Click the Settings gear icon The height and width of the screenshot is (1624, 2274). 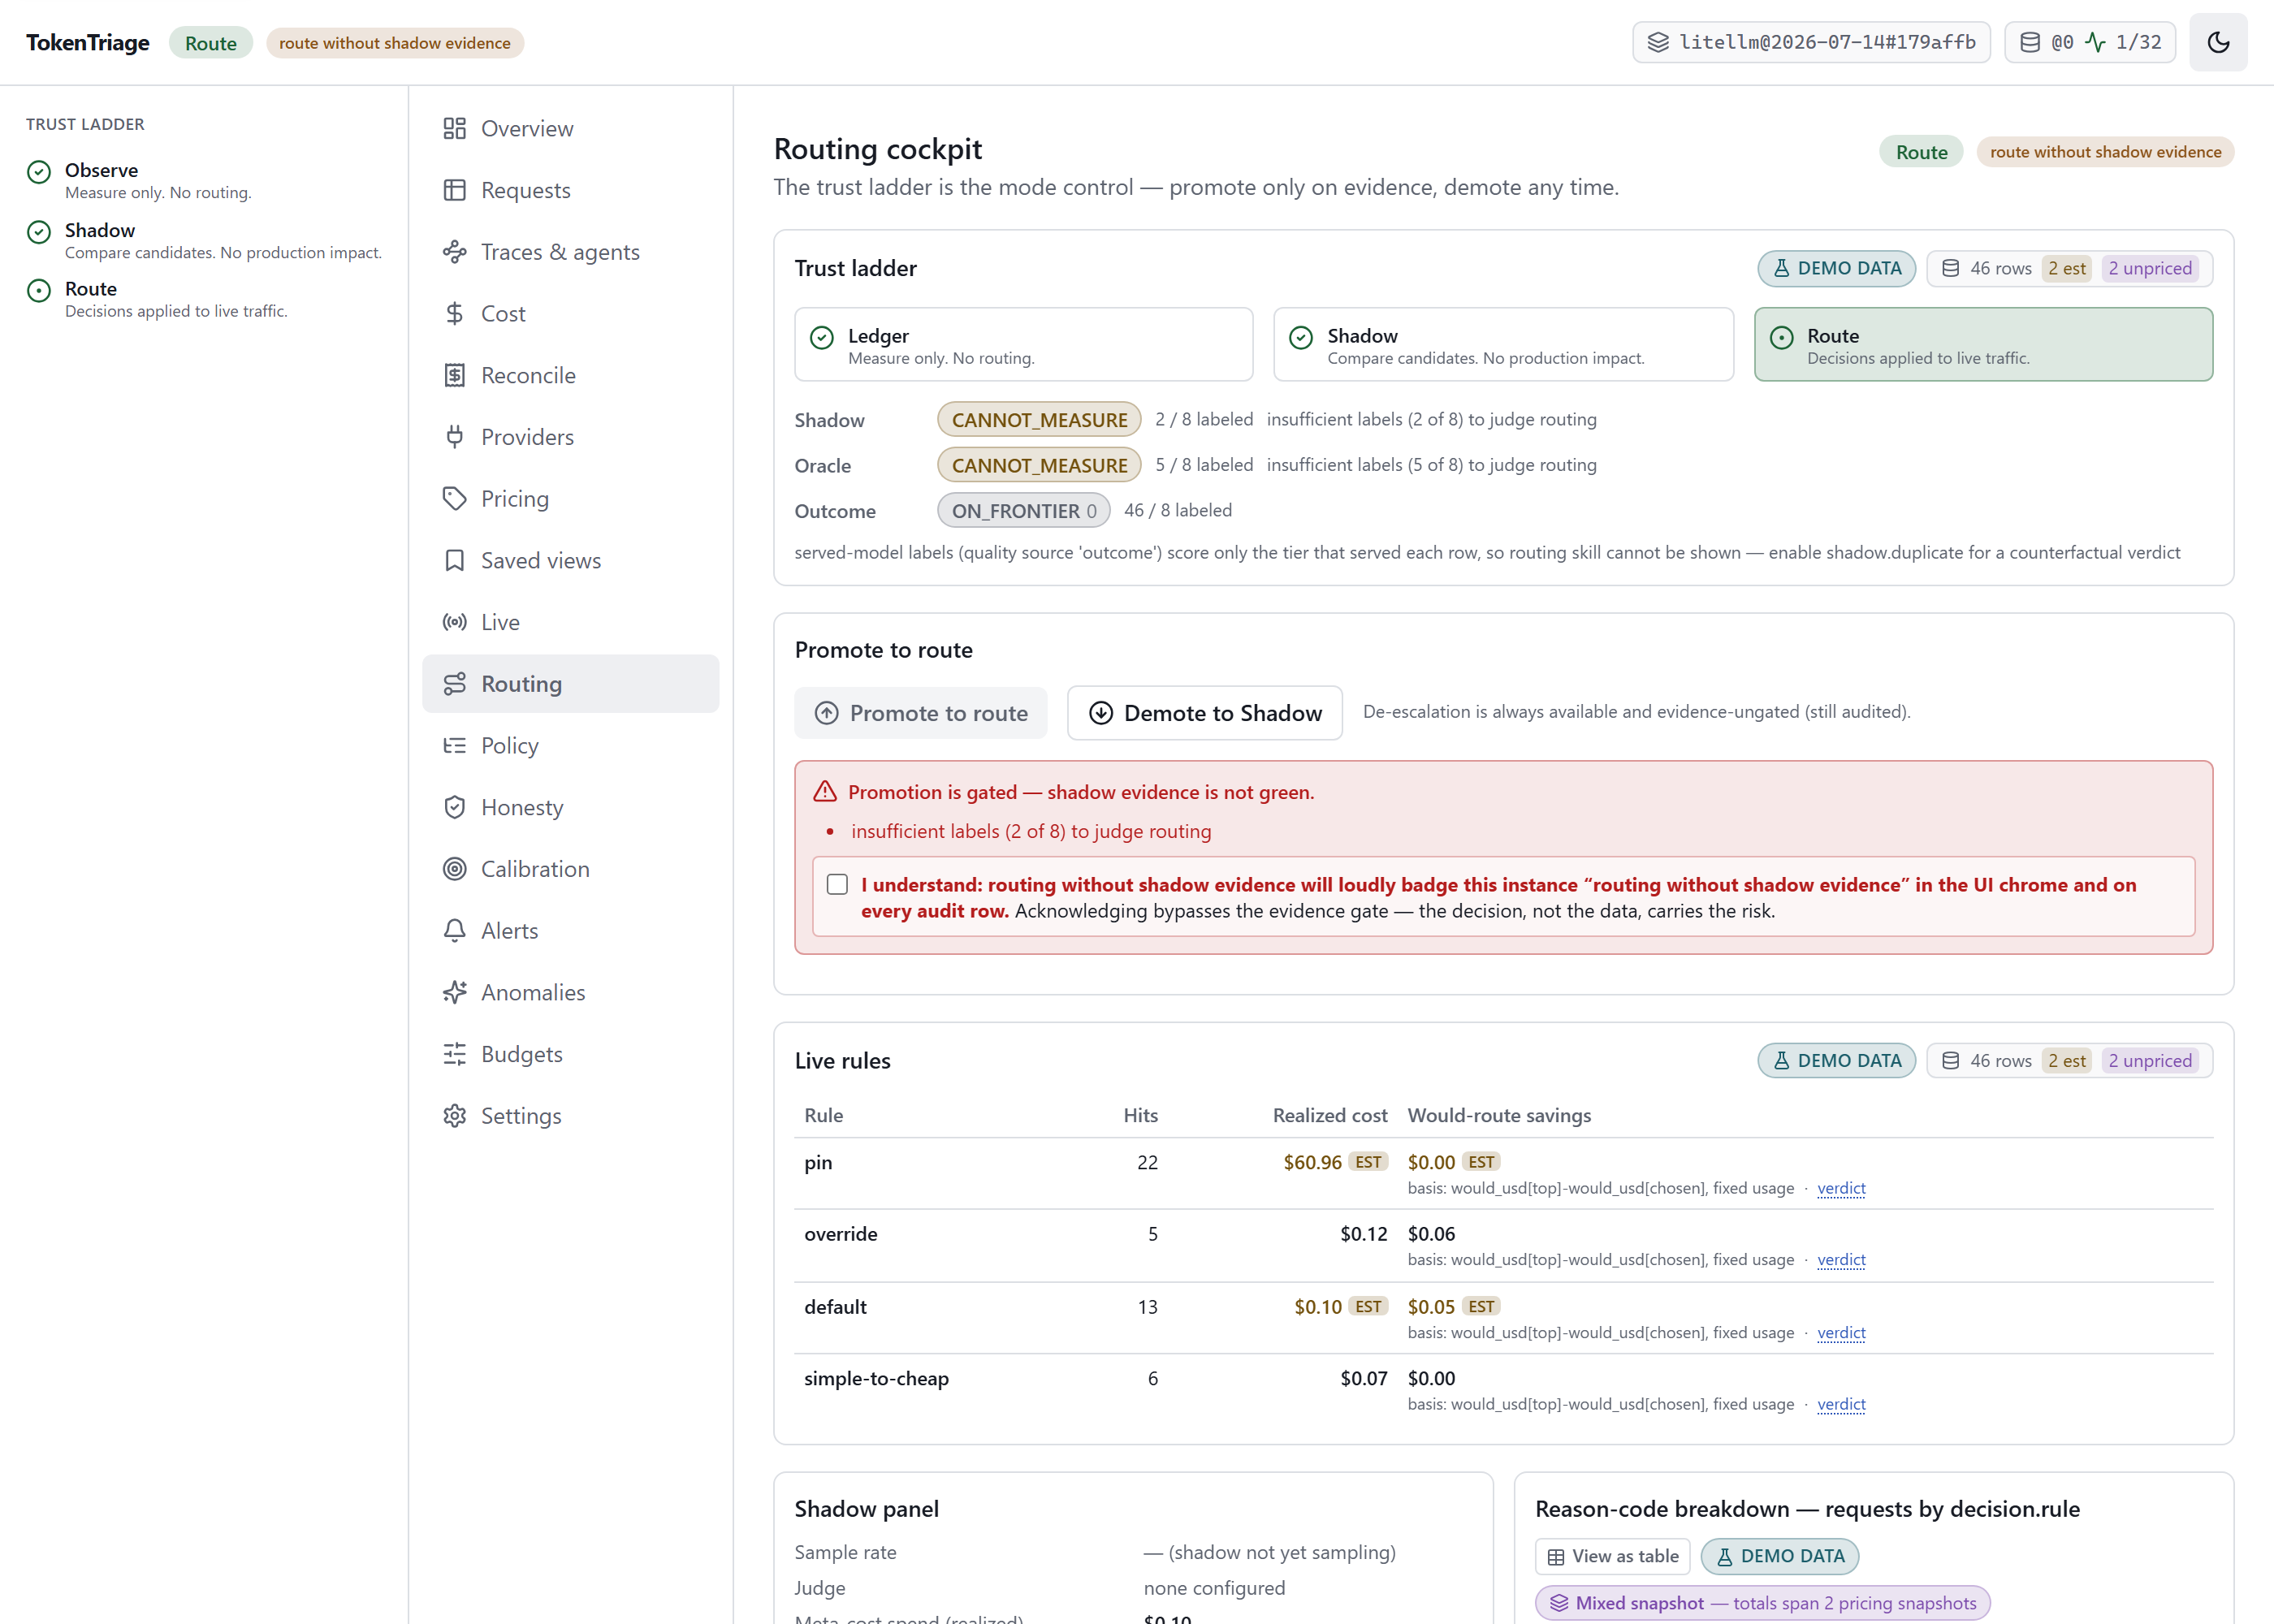click(x=454, y=1115)
